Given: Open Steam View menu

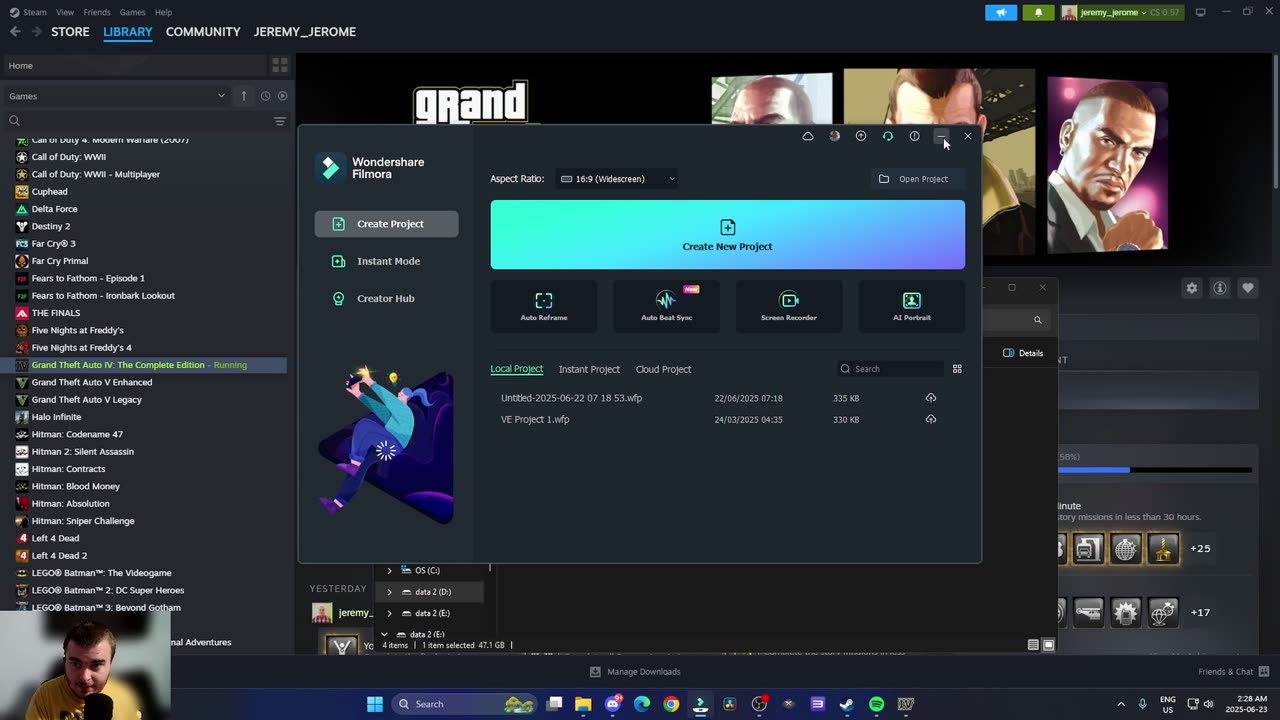Looking at the screenshot, I should [x=65, y=12].
